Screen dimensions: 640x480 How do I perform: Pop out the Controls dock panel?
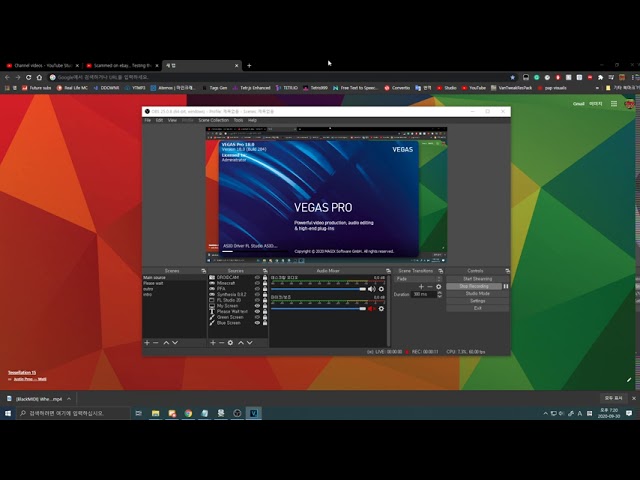click(x=507, y=271)
